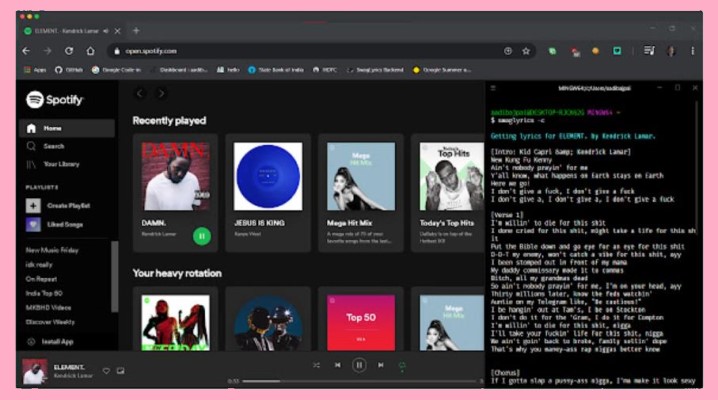
Task: Close the ELEMENT. Kendrick Lamar tab
Action: click(x=118, y=31)
